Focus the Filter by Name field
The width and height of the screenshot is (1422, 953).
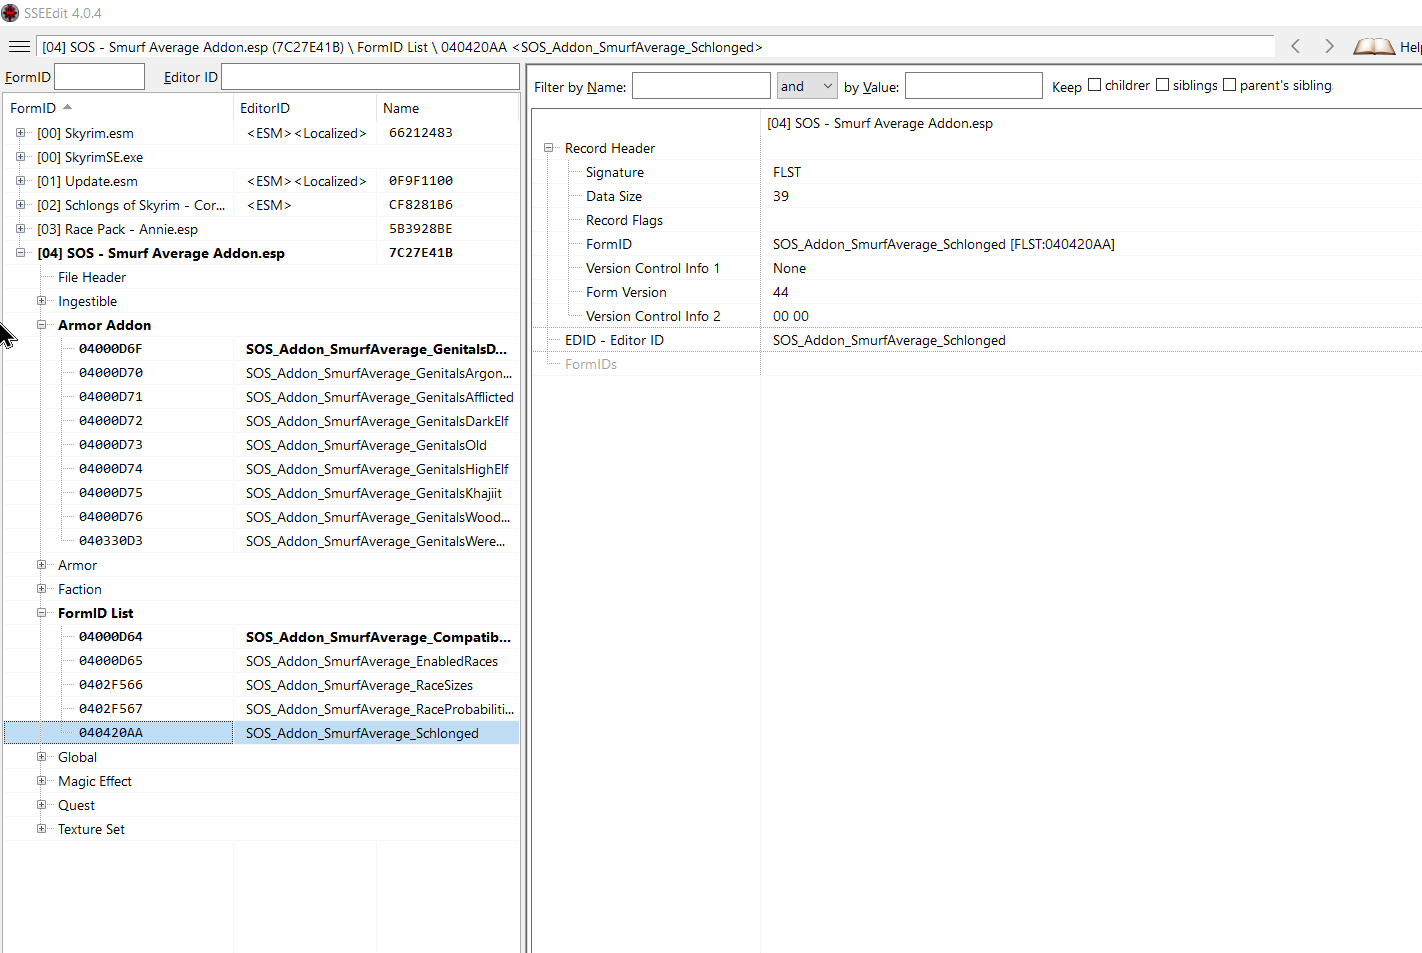coord(701,86)
